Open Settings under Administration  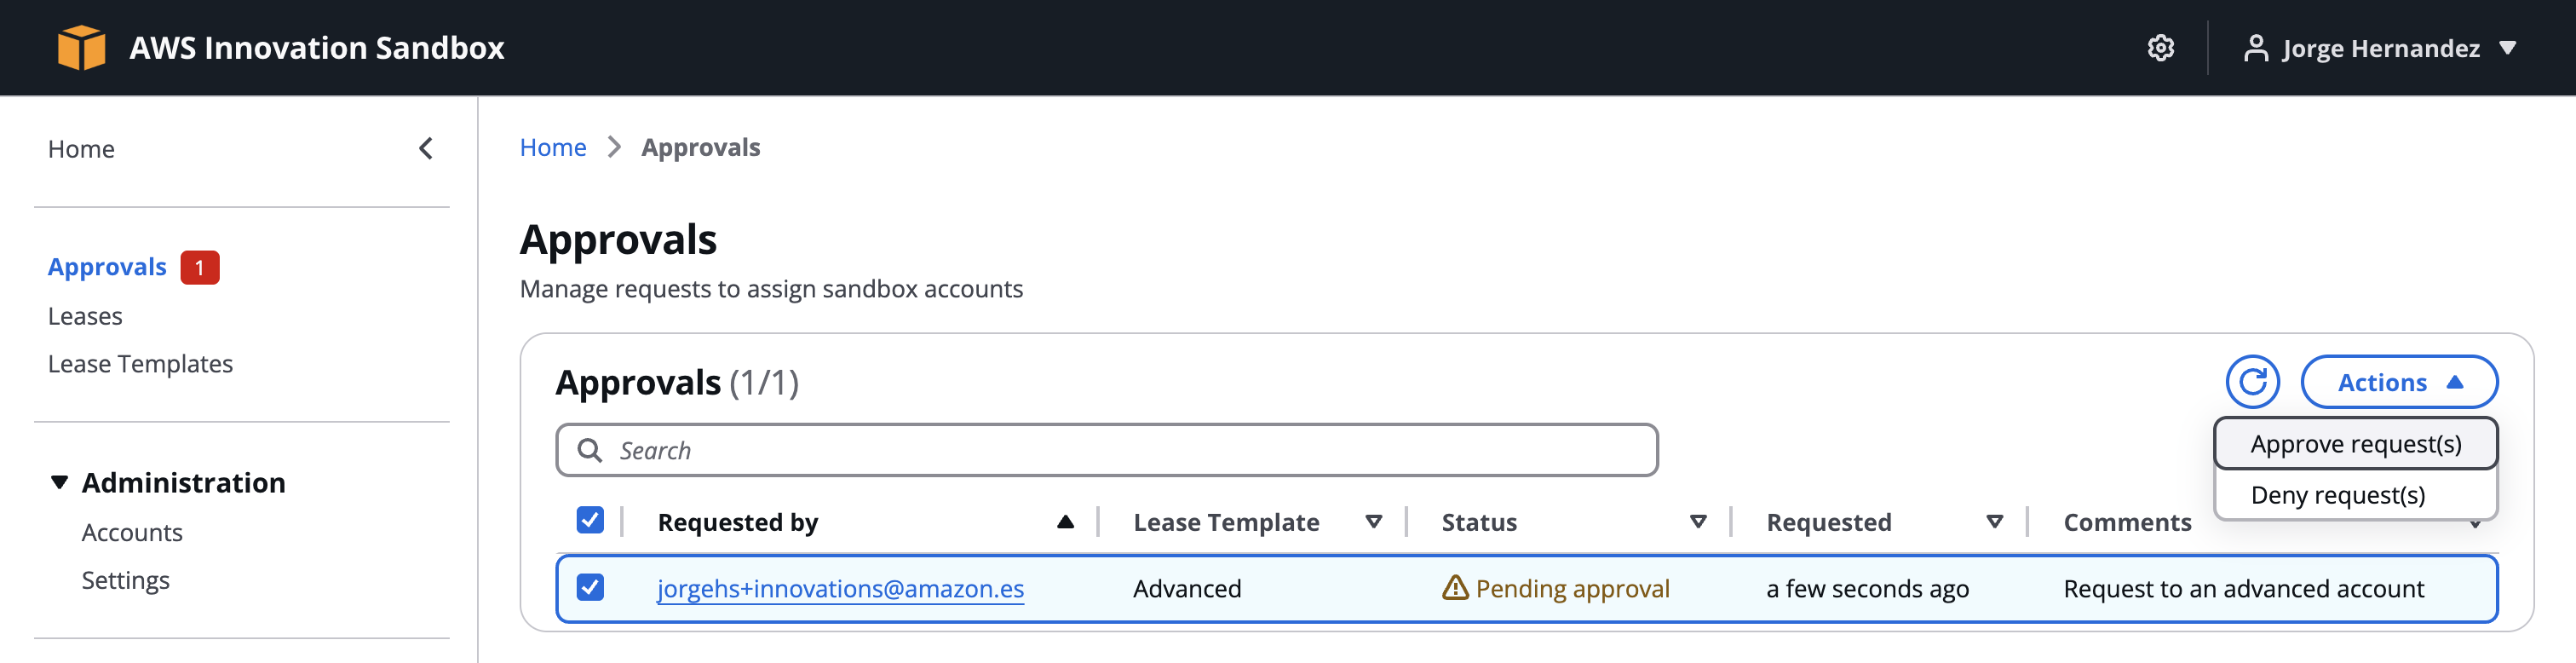[125, 581]
